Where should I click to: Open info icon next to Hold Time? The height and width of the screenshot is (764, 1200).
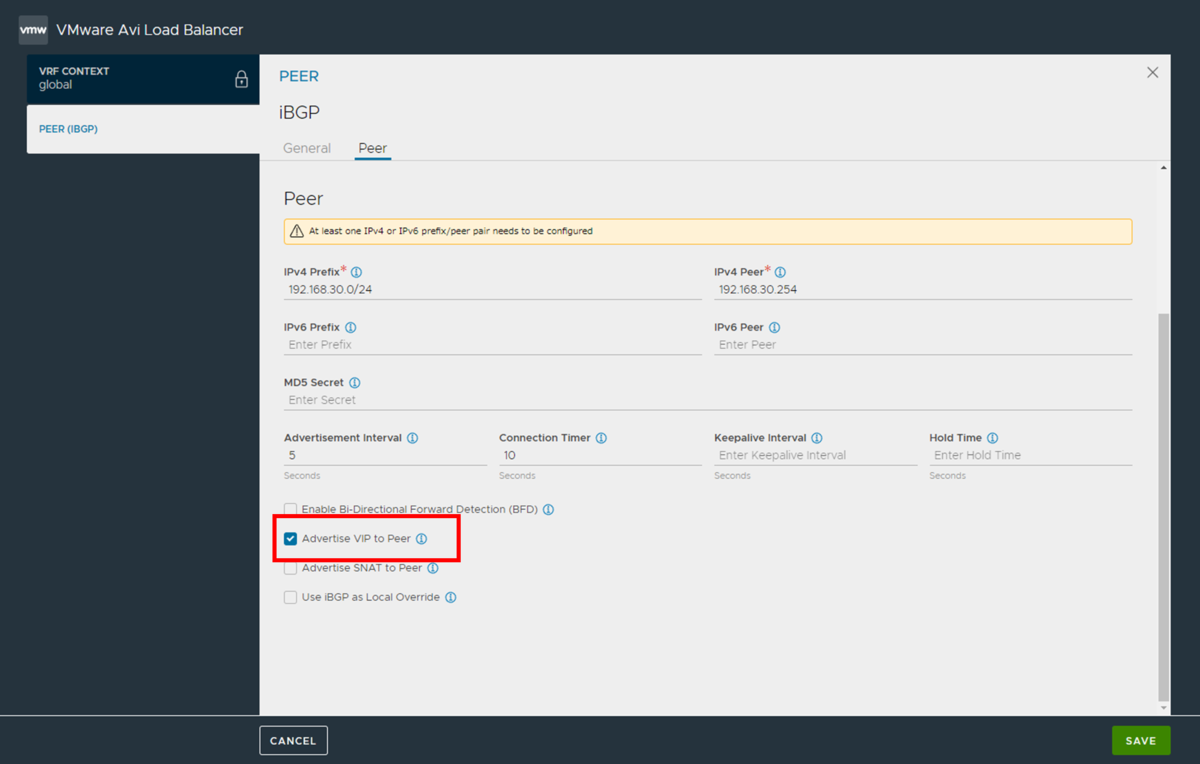[x=992, y=438]
